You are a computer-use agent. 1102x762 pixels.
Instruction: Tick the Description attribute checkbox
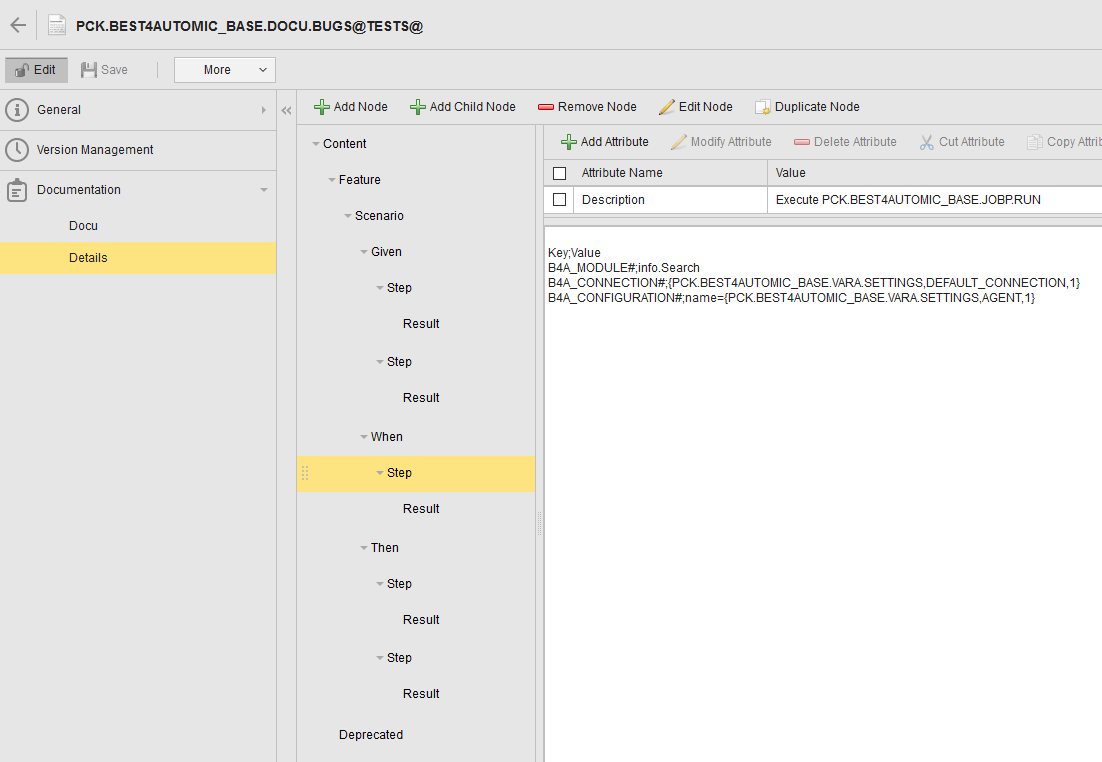(559, 200)
